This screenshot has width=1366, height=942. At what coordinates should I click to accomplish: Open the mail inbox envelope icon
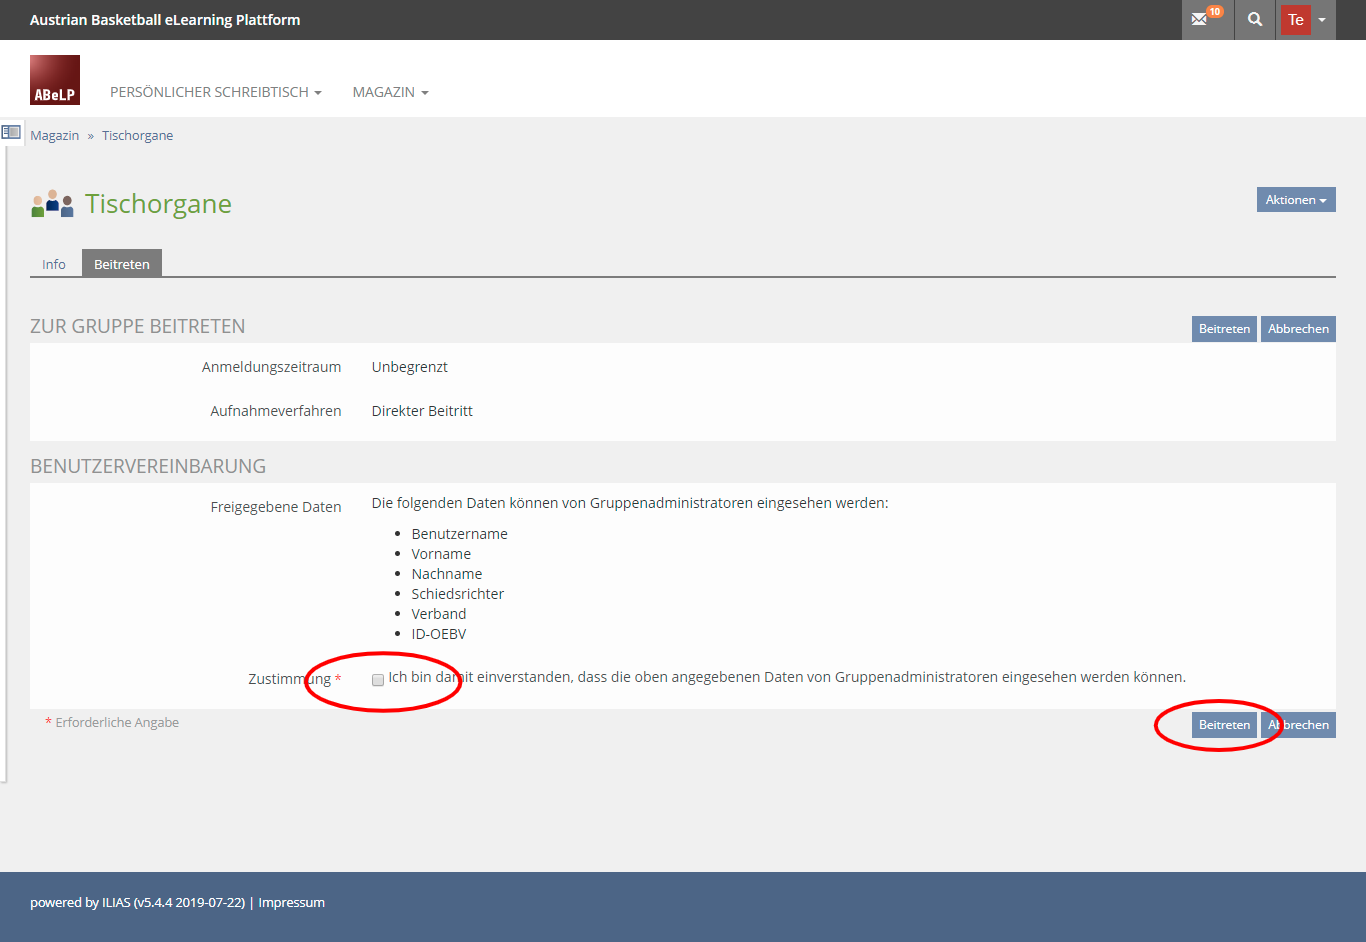[1199, 20]
